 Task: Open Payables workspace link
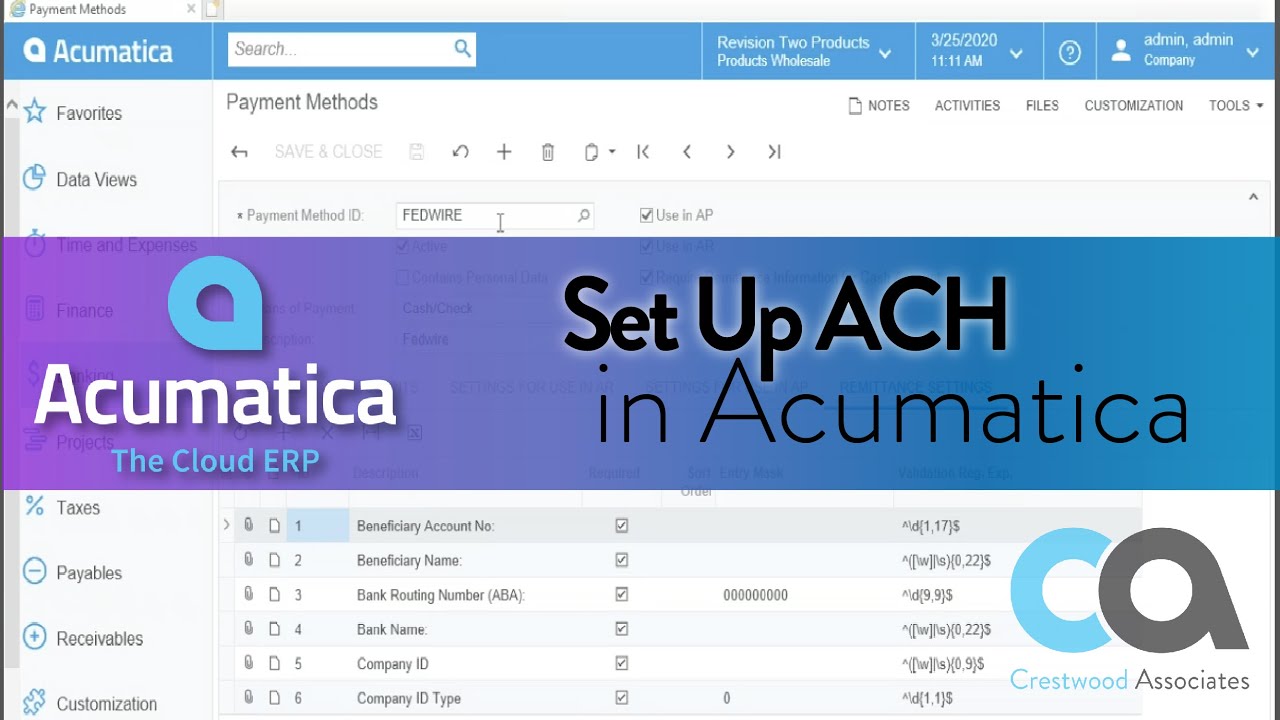[x=89, y=573]
